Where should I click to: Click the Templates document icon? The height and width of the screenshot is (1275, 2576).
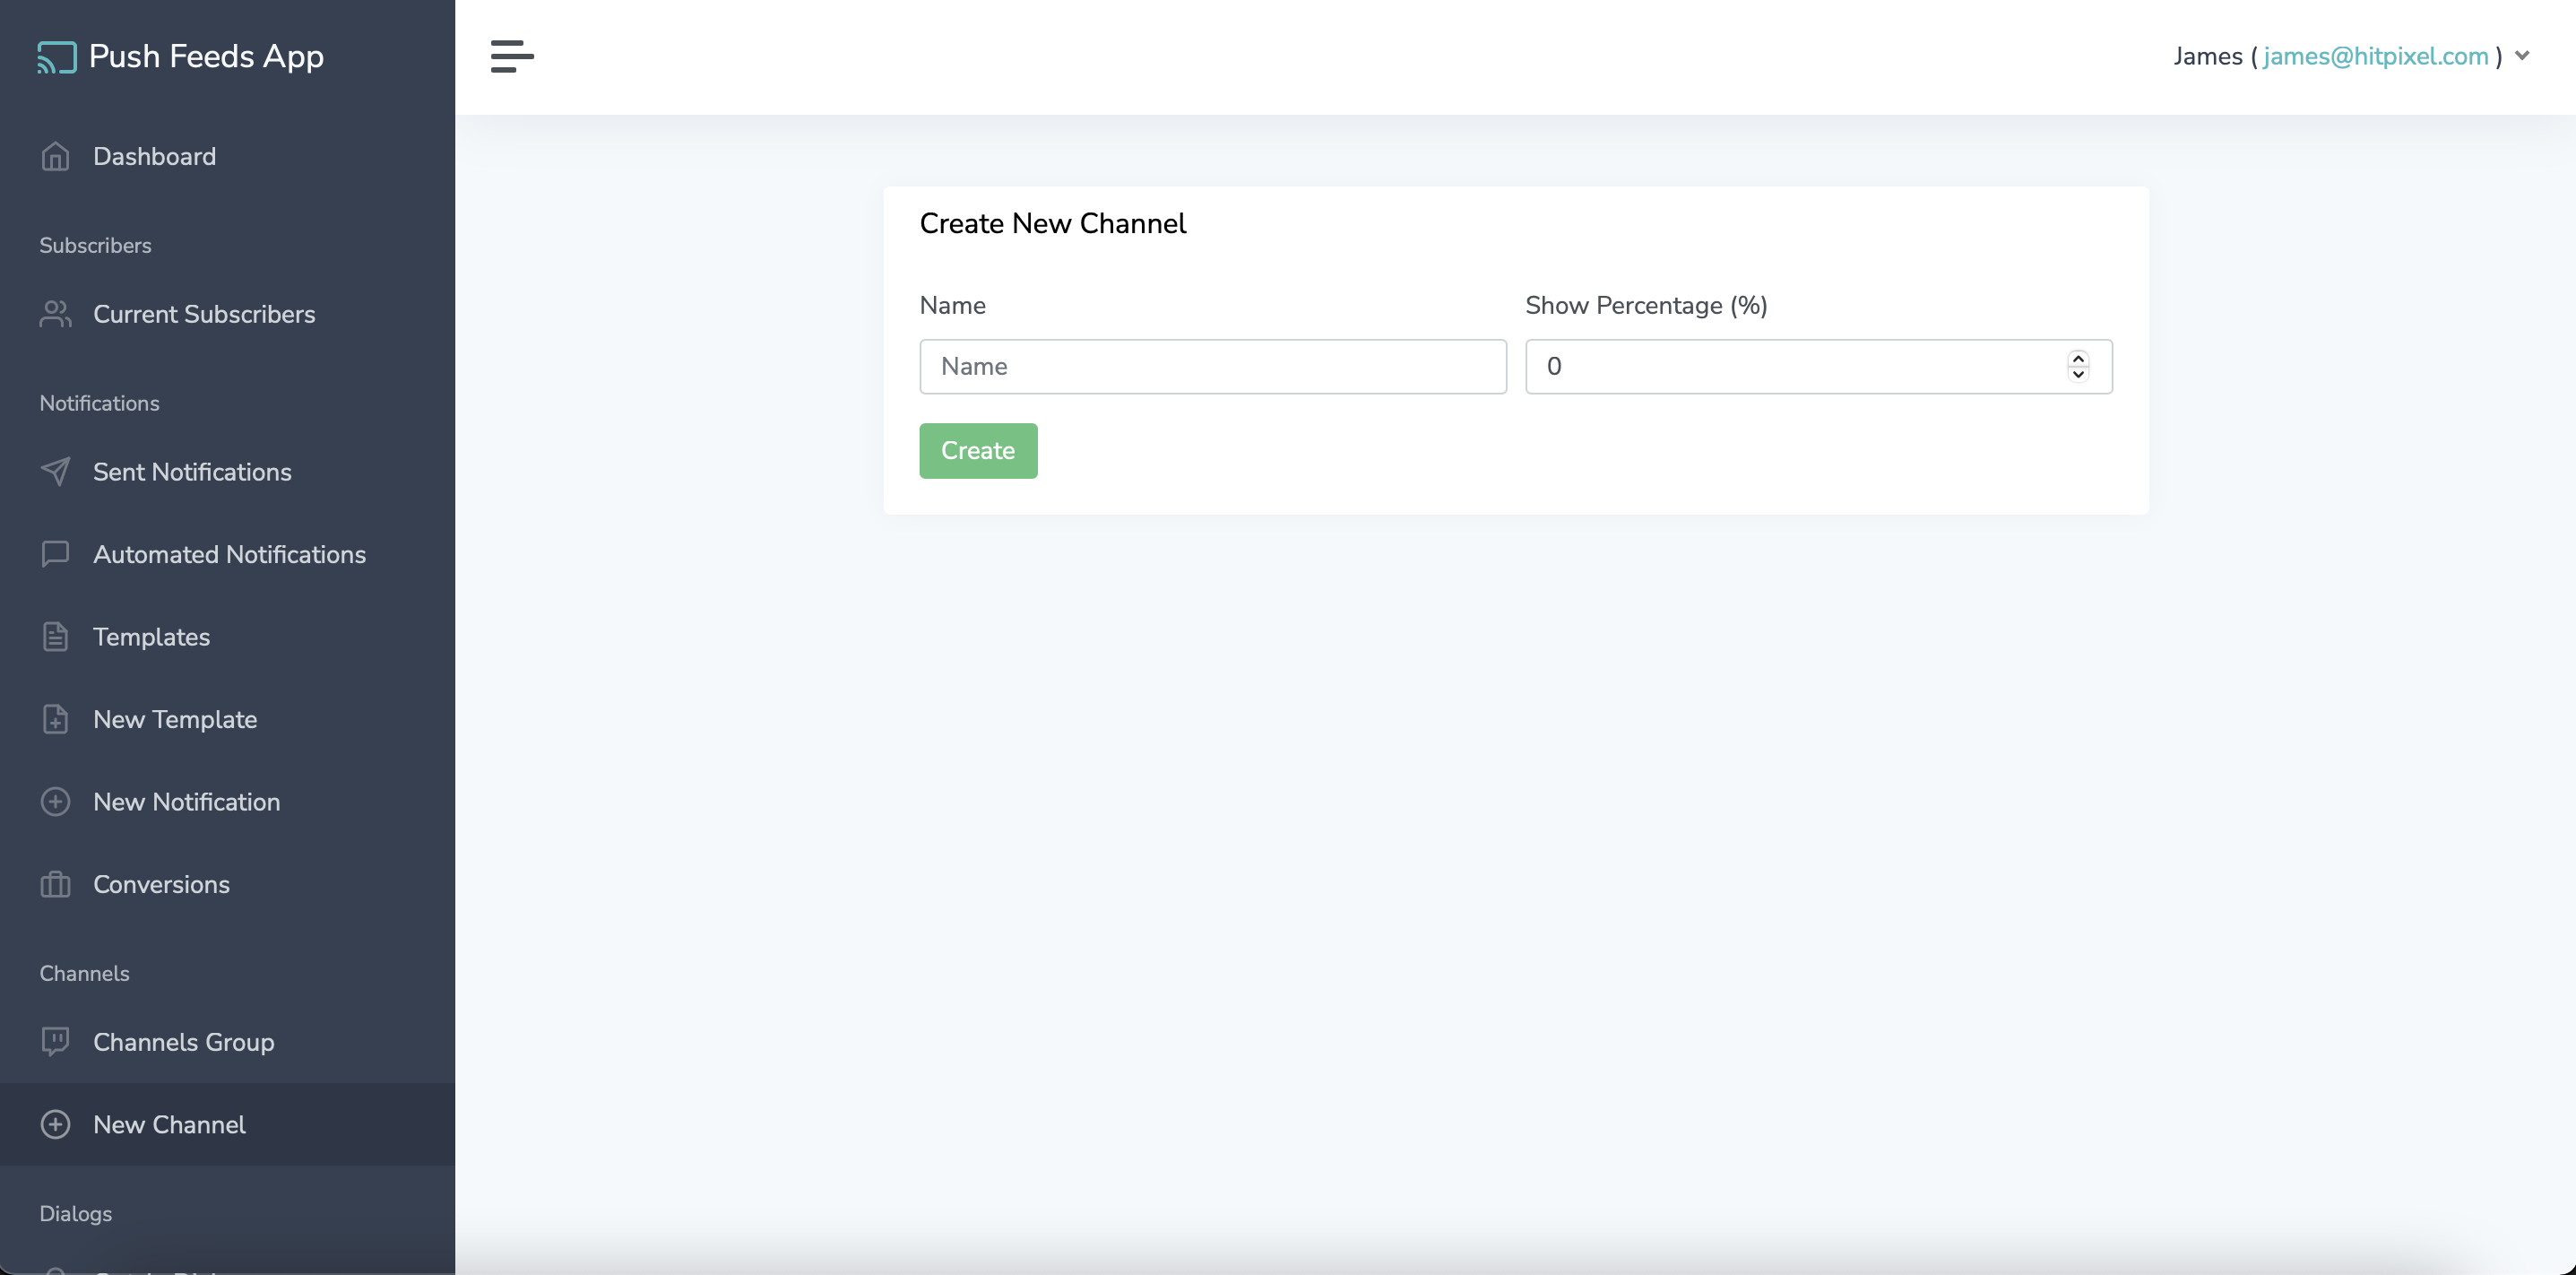pyautogui.click(x=55, y=637)
